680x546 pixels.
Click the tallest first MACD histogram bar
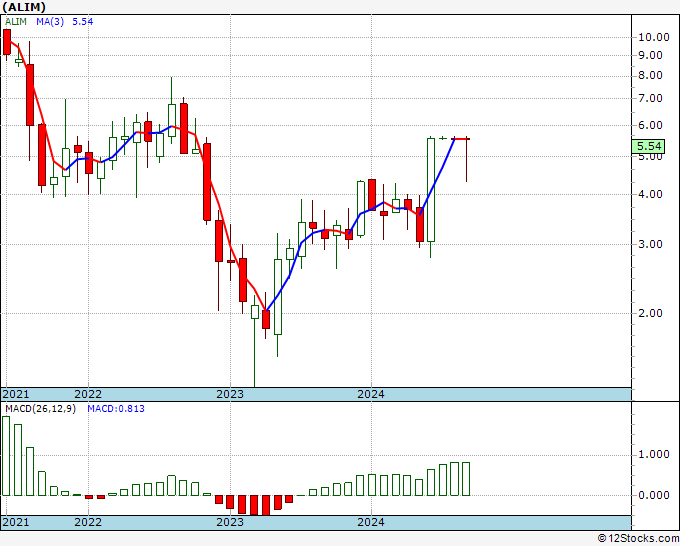(x=6, y=456)
